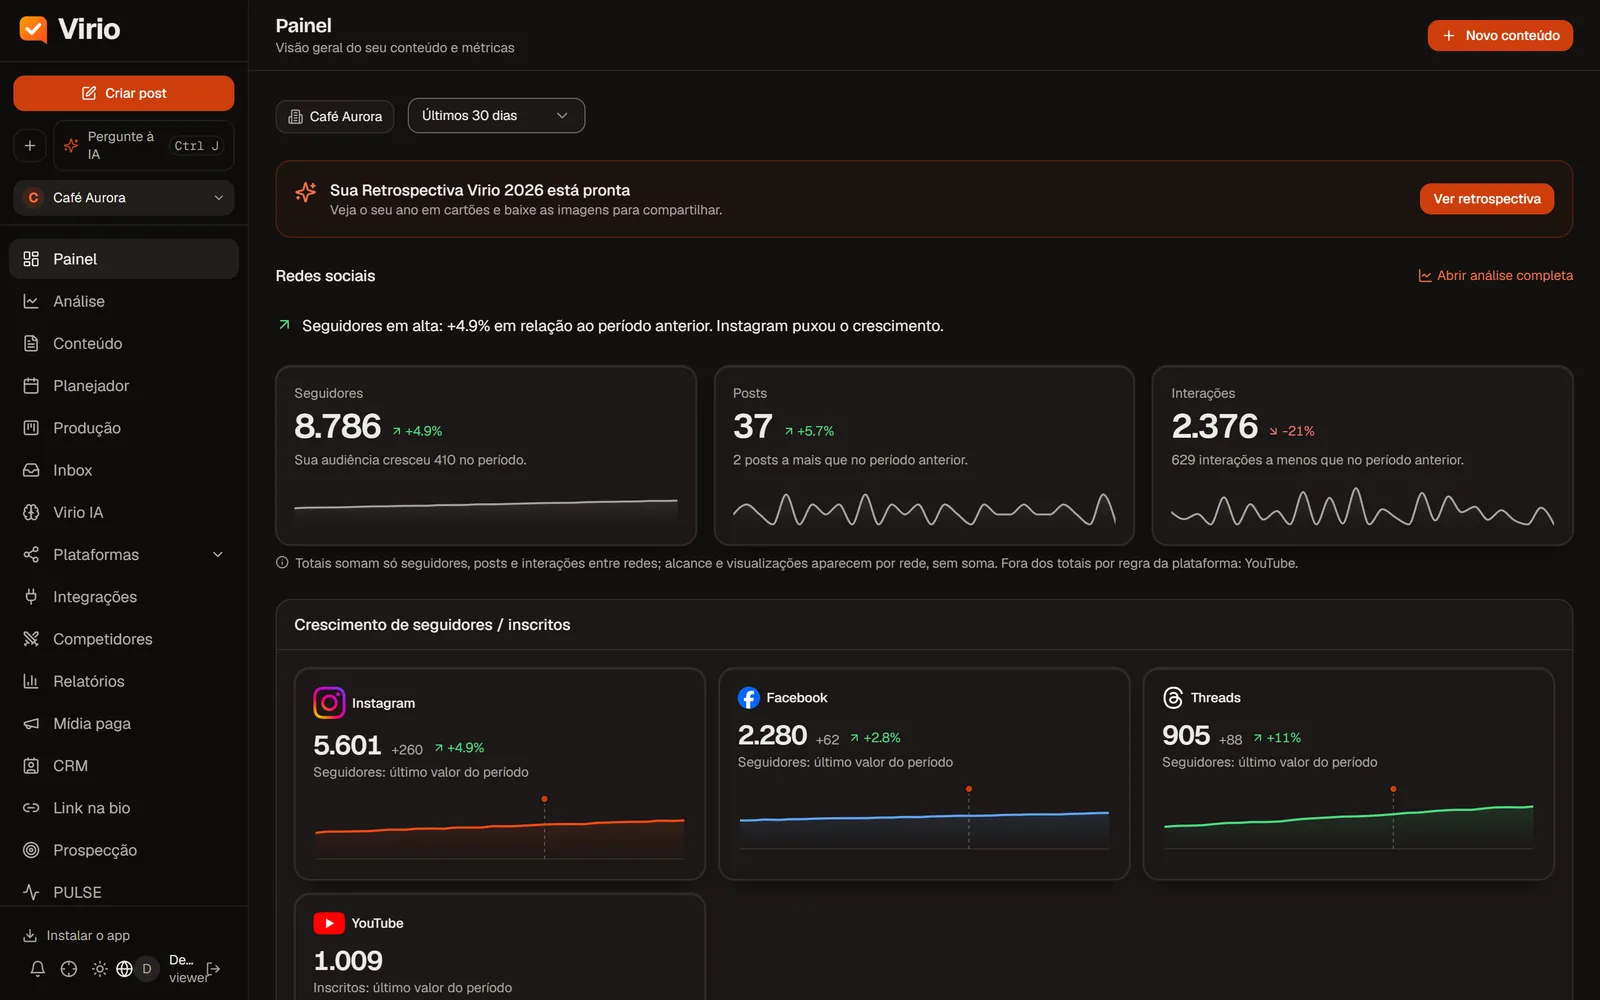
Task: Open the Planejador menu item
Action: [124, 386]
